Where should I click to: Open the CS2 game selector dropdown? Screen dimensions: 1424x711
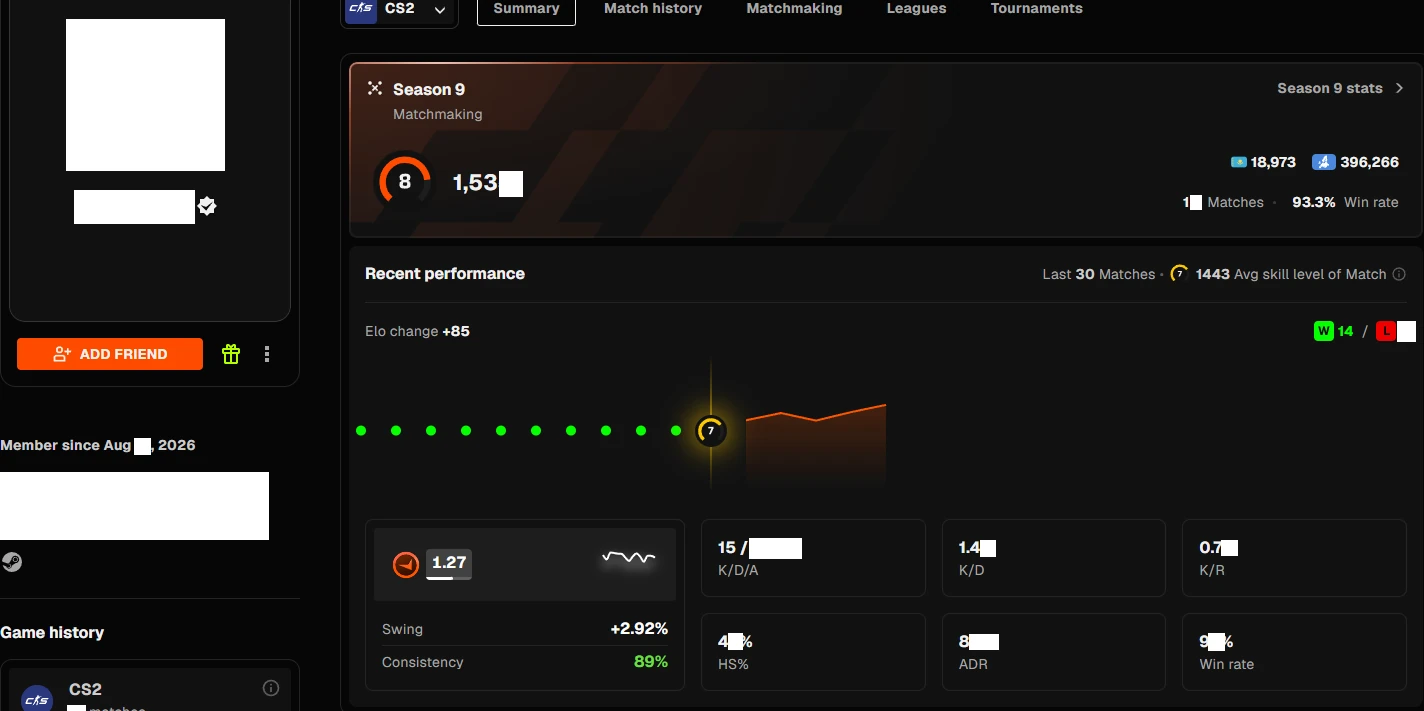[x=398, y=10]
